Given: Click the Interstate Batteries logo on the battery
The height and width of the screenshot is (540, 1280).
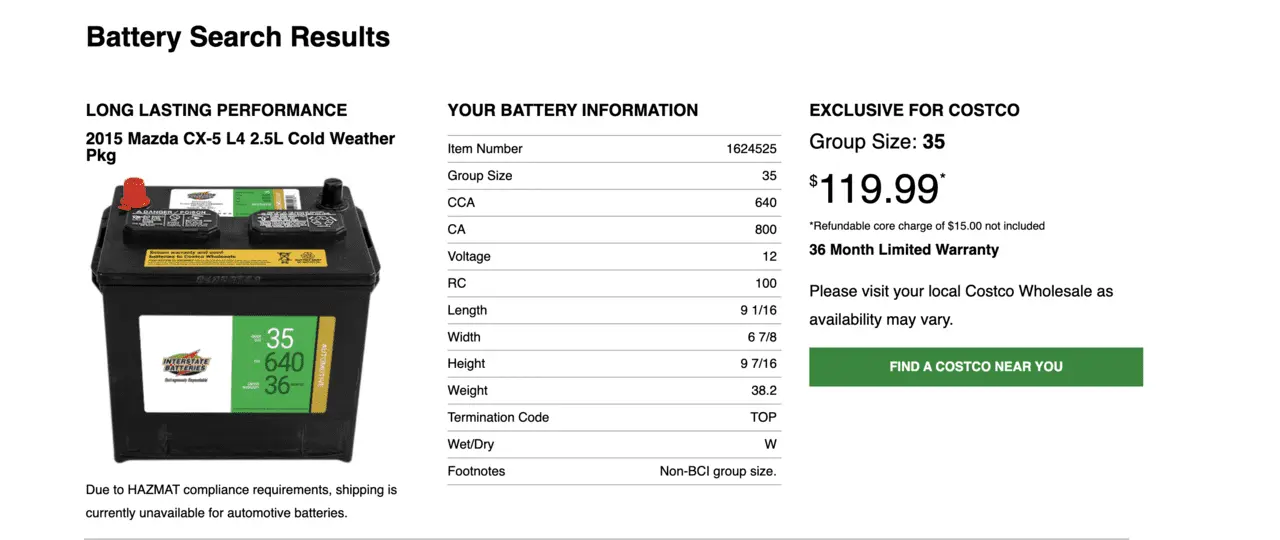Looking at the screenshot, I should coord(186,363).
